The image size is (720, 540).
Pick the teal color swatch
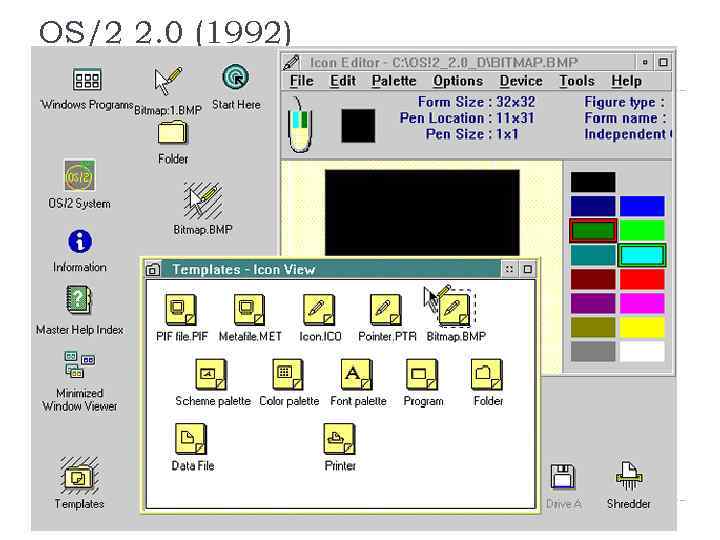point(593,255)
